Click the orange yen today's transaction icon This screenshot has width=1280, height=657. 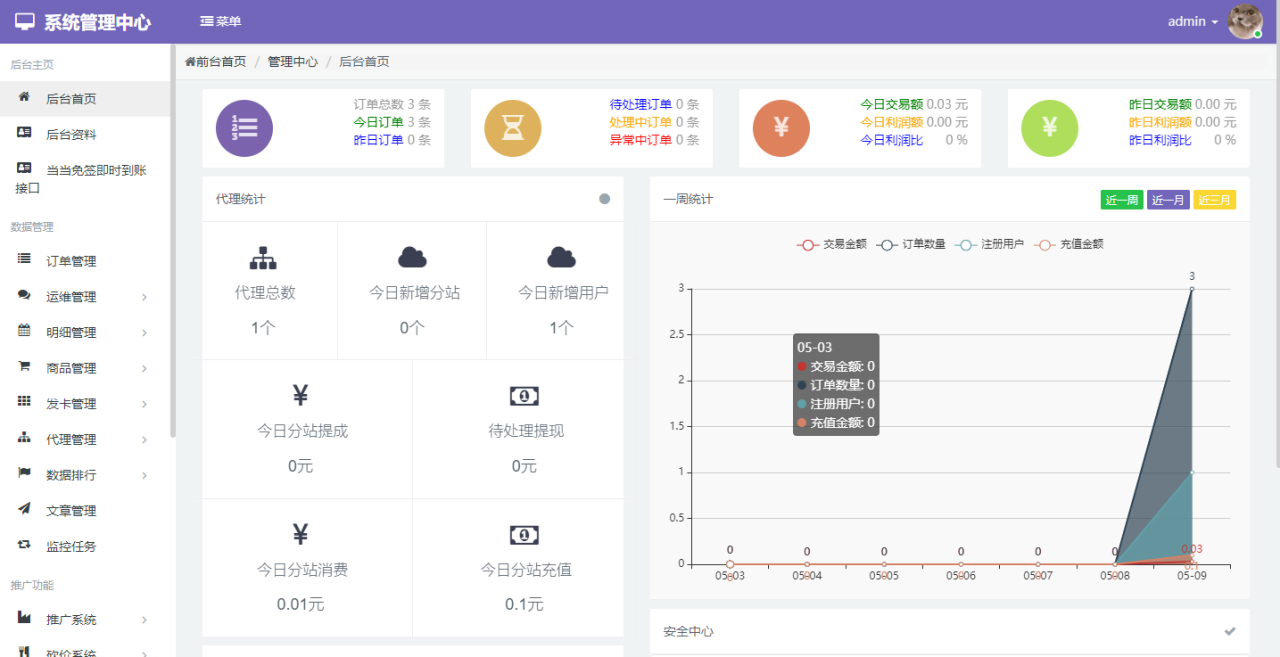781,129
